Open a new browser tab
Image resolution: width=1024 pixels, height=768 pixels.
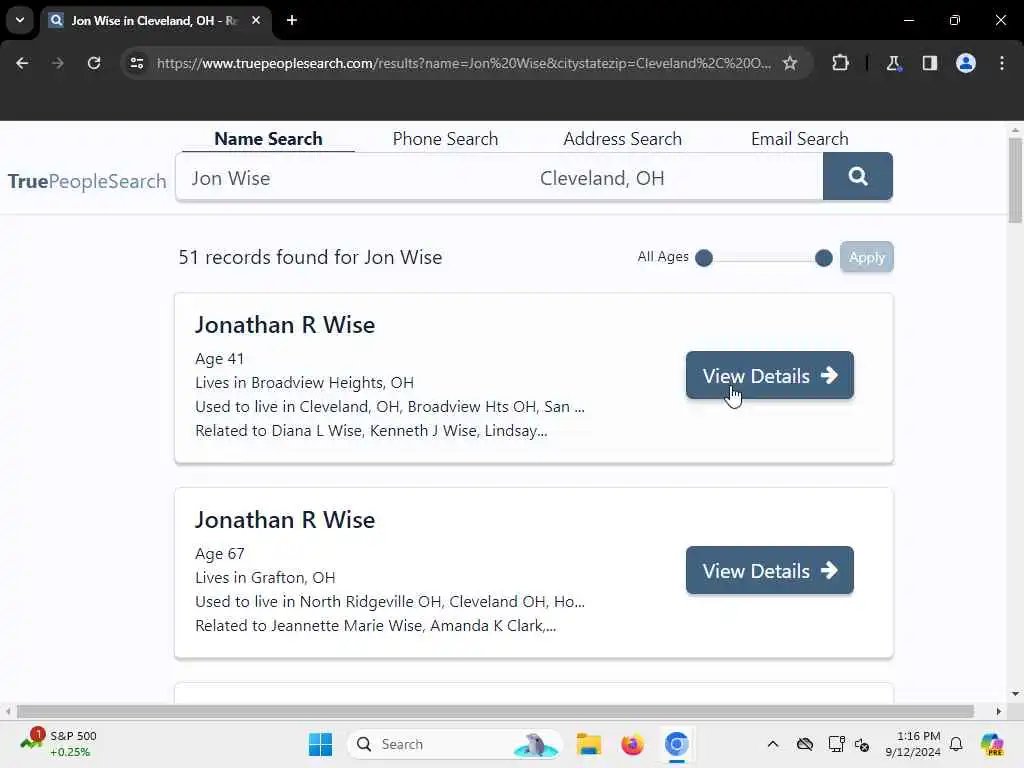292,20
